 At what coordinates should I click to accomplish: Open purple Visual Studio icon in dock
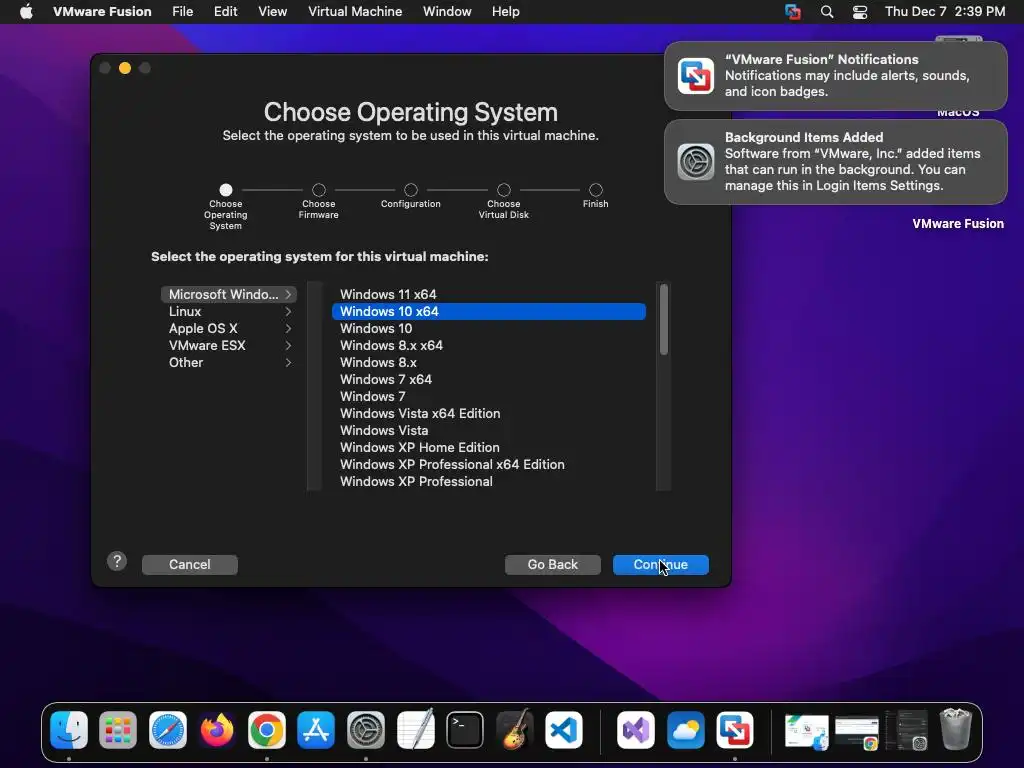pyautogui.click(x=635, y=729)
